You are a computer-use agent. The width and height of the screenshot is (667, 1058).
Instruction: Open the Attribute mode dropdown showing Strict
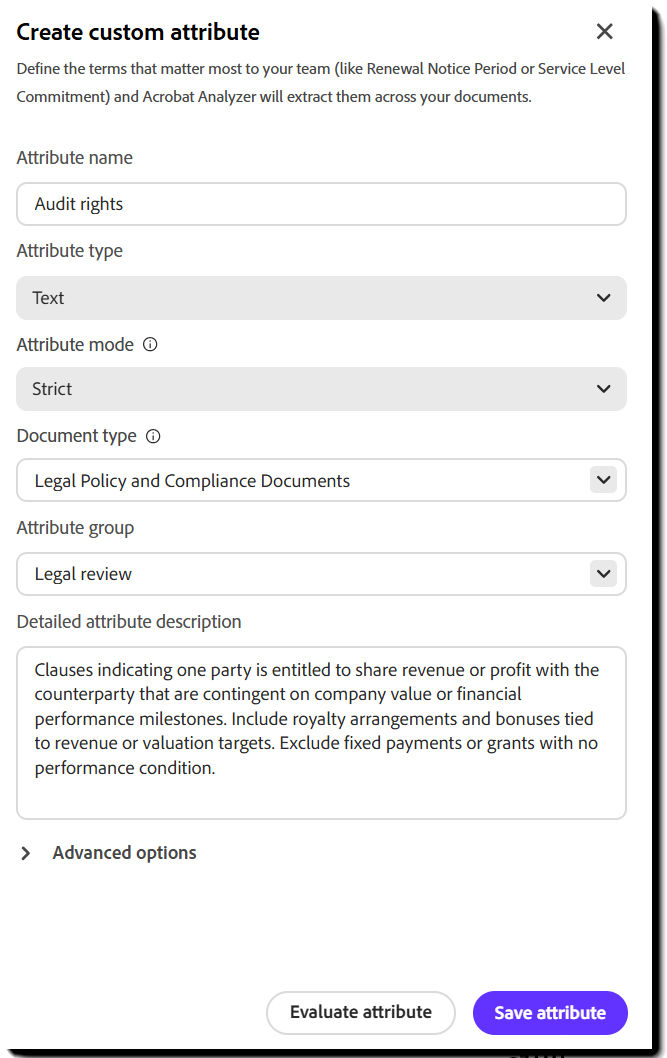coord(321,389)
